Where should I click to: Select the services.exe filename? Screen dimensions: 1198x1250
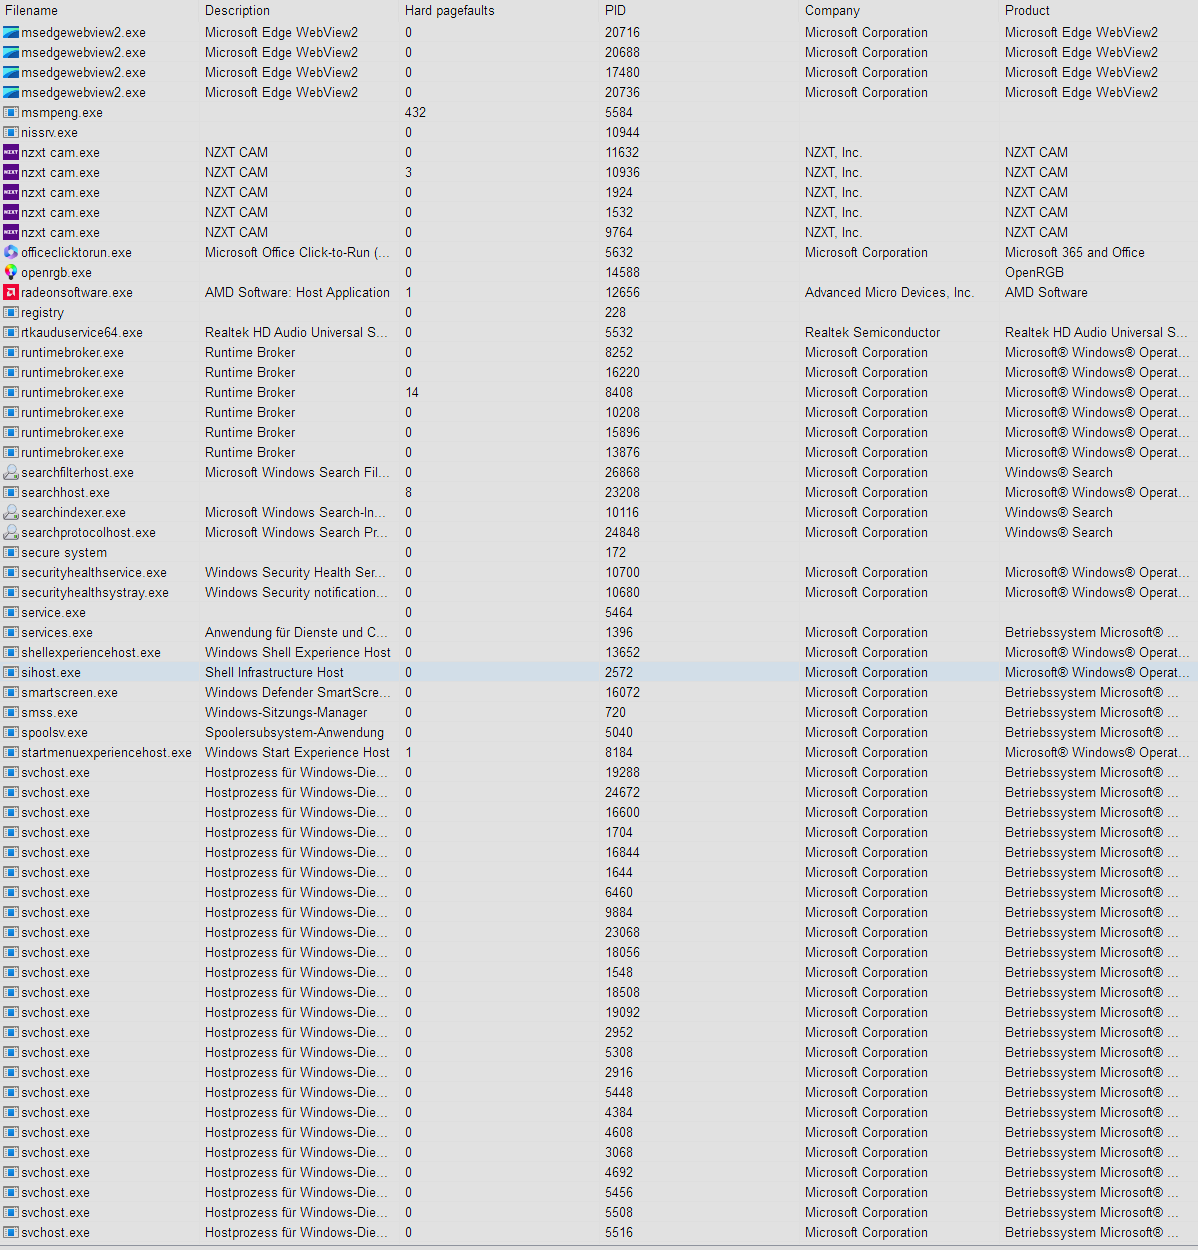[x=57, y=632]
